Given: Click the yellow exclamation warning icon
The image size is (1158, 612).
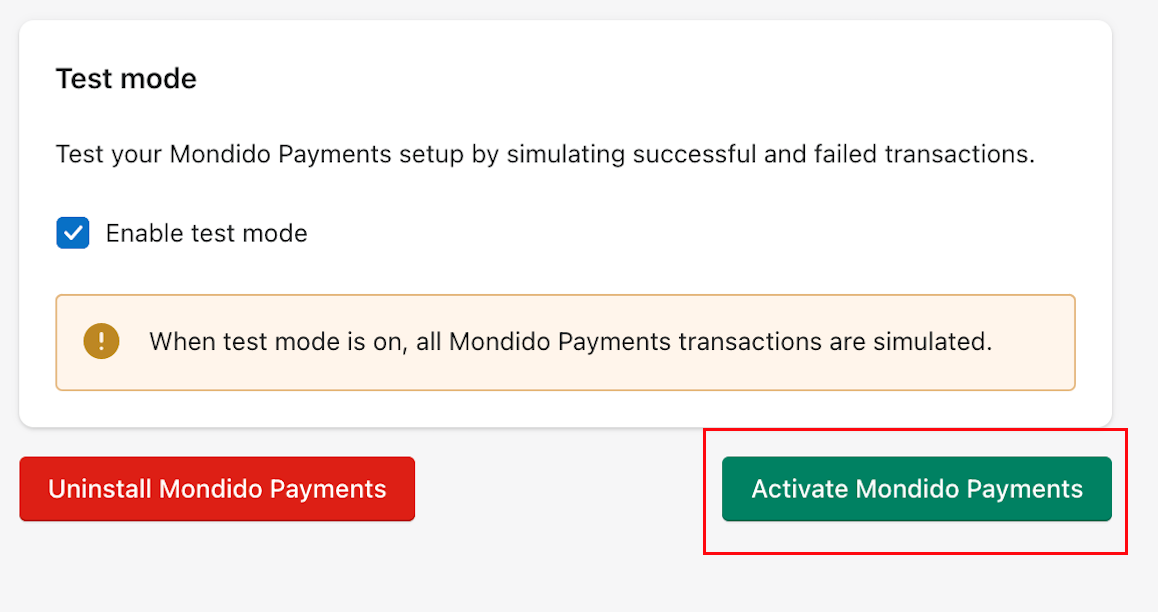Looking at the screenshot, I should 101,341.
